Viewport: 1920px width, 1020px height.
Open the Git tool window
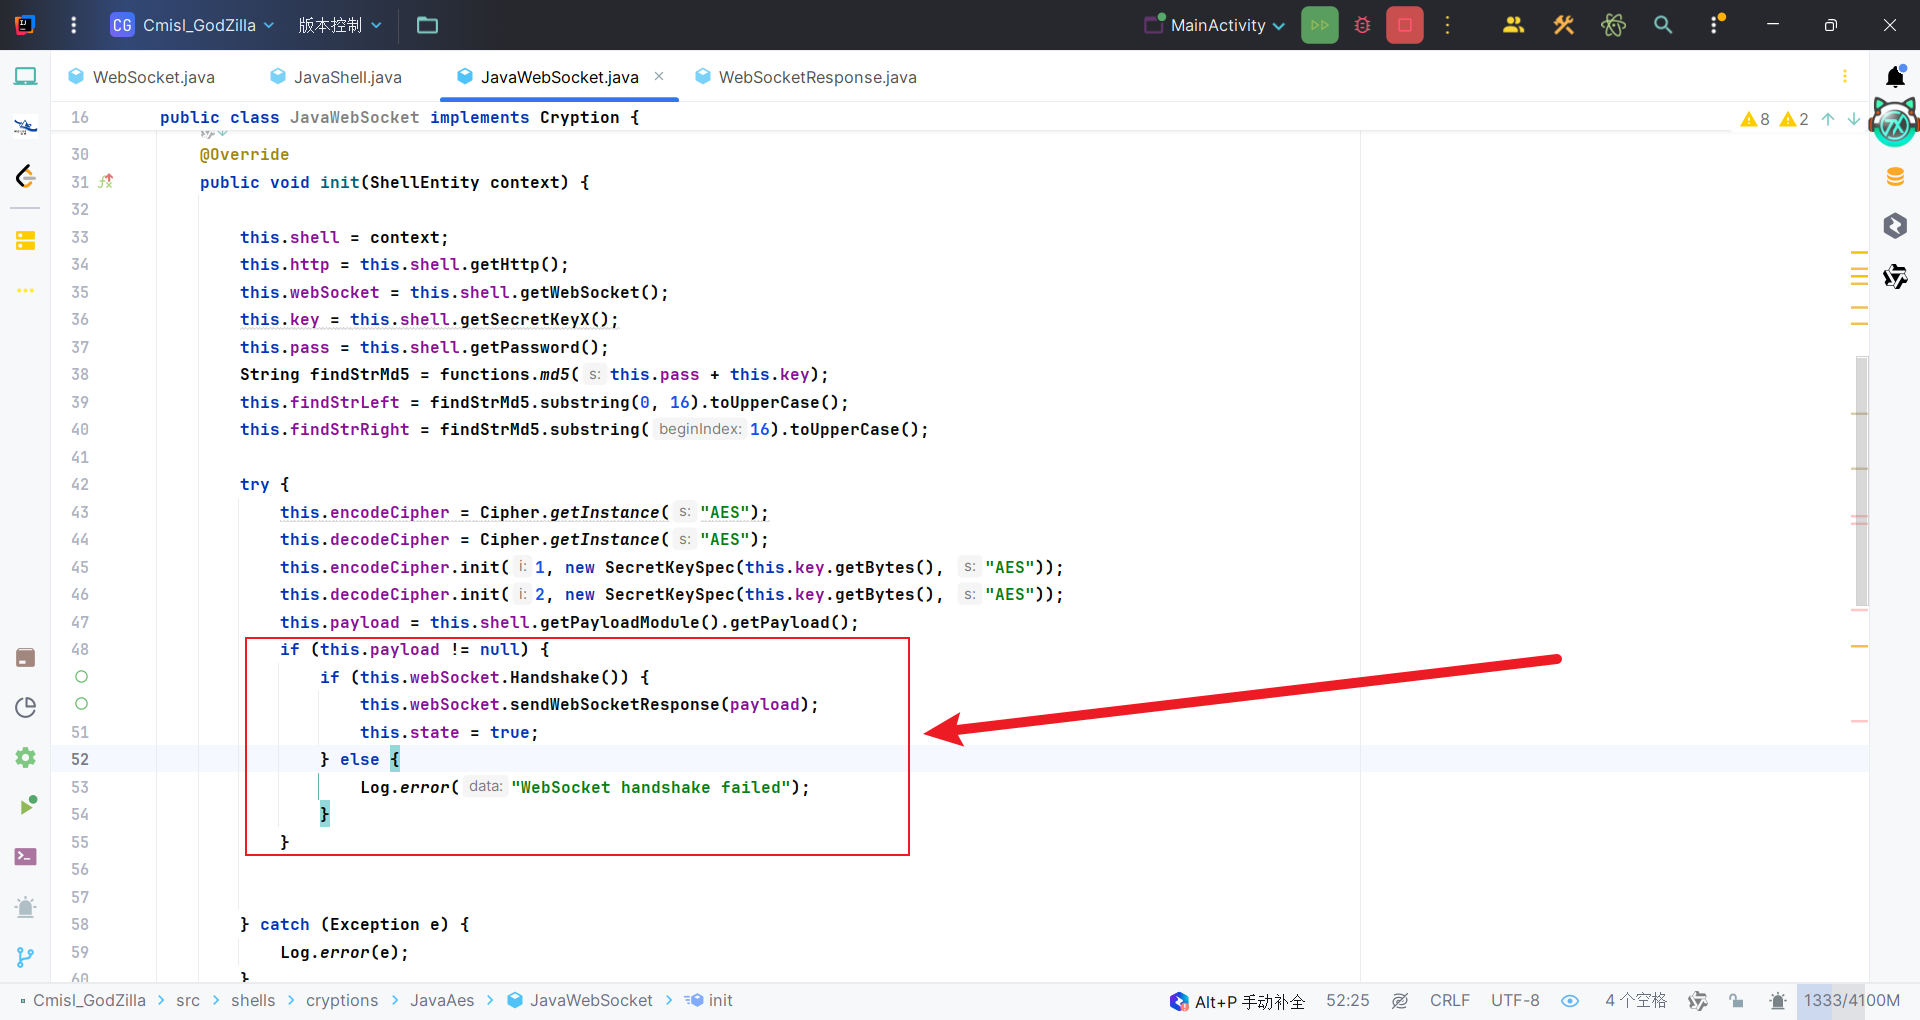25,957
